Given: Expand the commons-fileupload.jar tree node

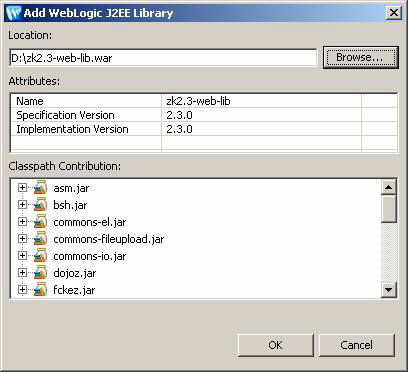Looking at the screenshot, I should (22, 238).
